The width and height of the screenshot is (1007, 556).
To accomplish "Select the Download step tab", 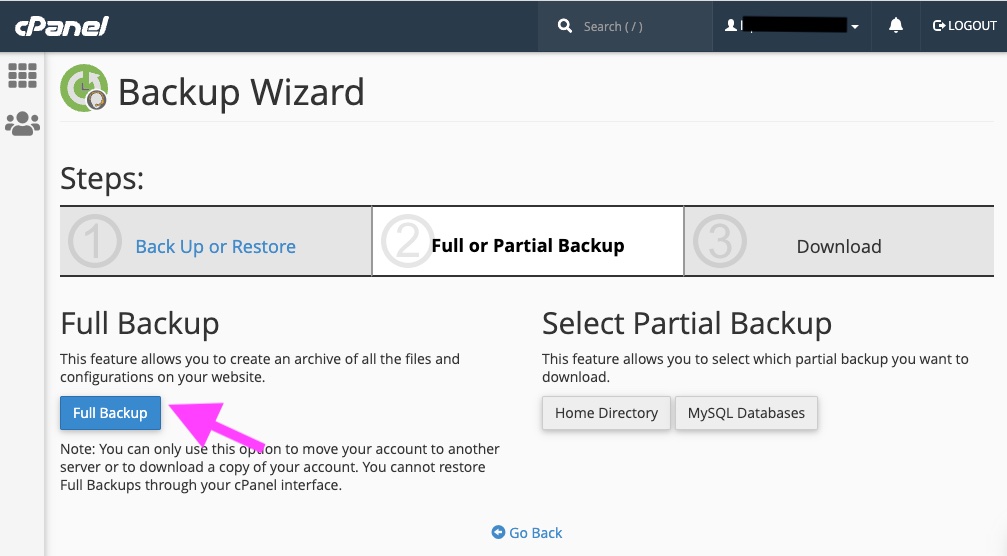I will click(838, 247).
